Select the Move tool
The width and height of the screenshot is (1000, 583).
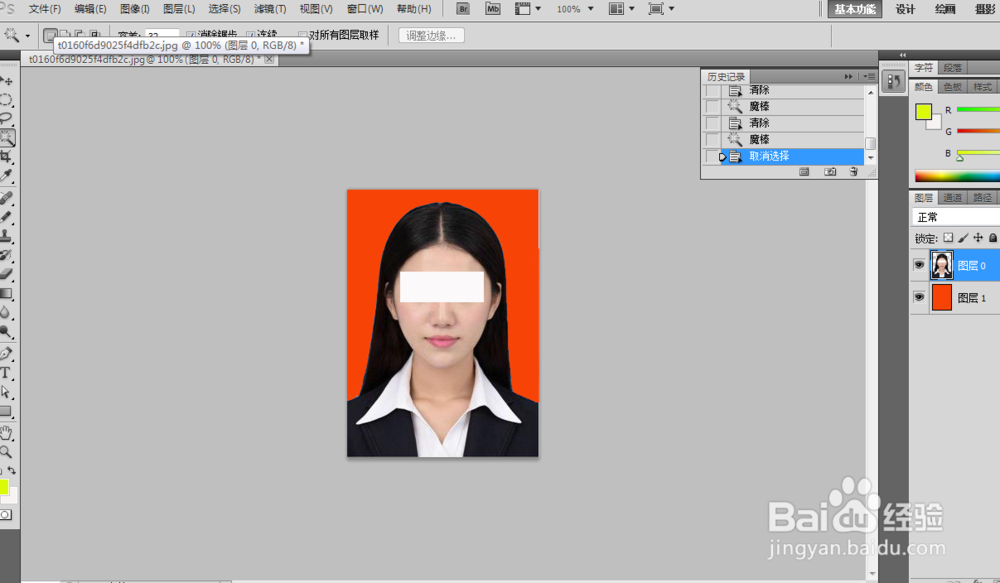(6, 81)
